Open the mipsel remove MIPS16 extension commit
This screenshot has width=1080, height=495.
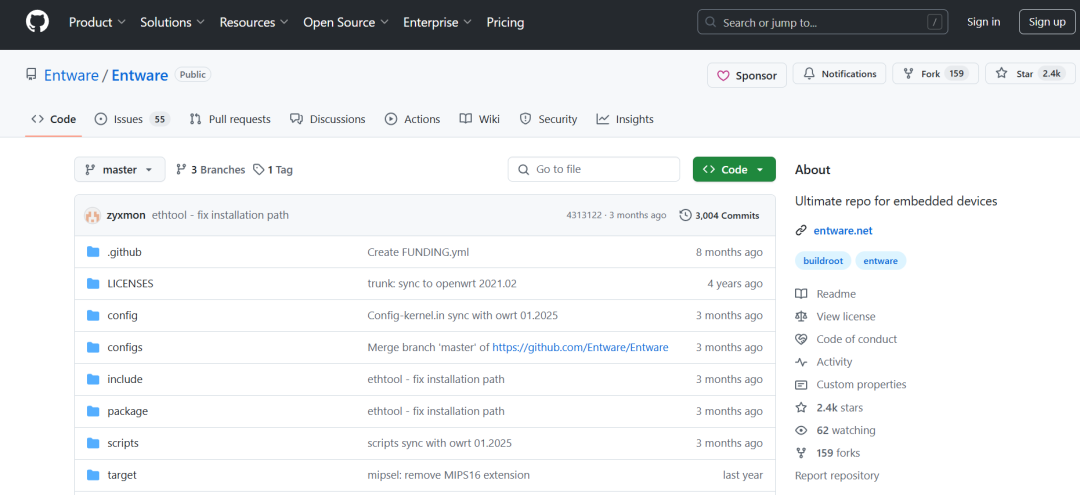coord(448,475)
